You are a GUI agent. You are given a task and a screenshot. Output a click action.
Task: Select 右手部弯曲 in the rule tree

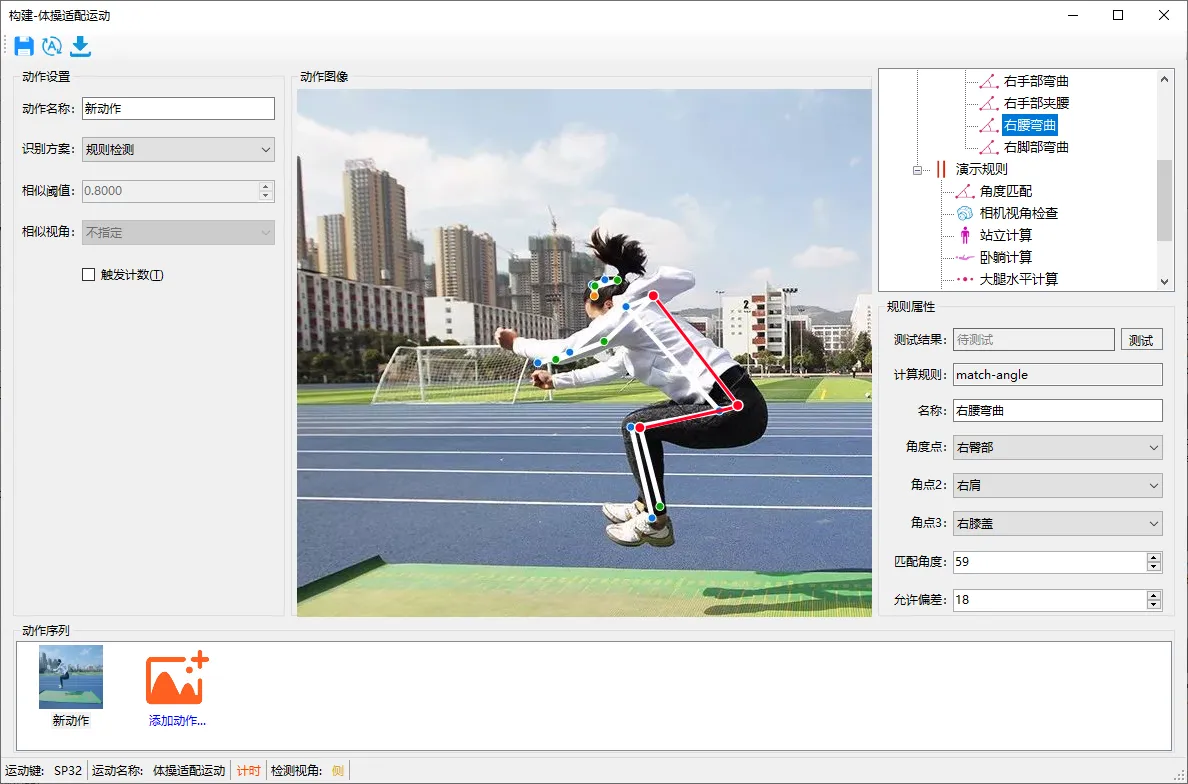[x=1036, y=81]
